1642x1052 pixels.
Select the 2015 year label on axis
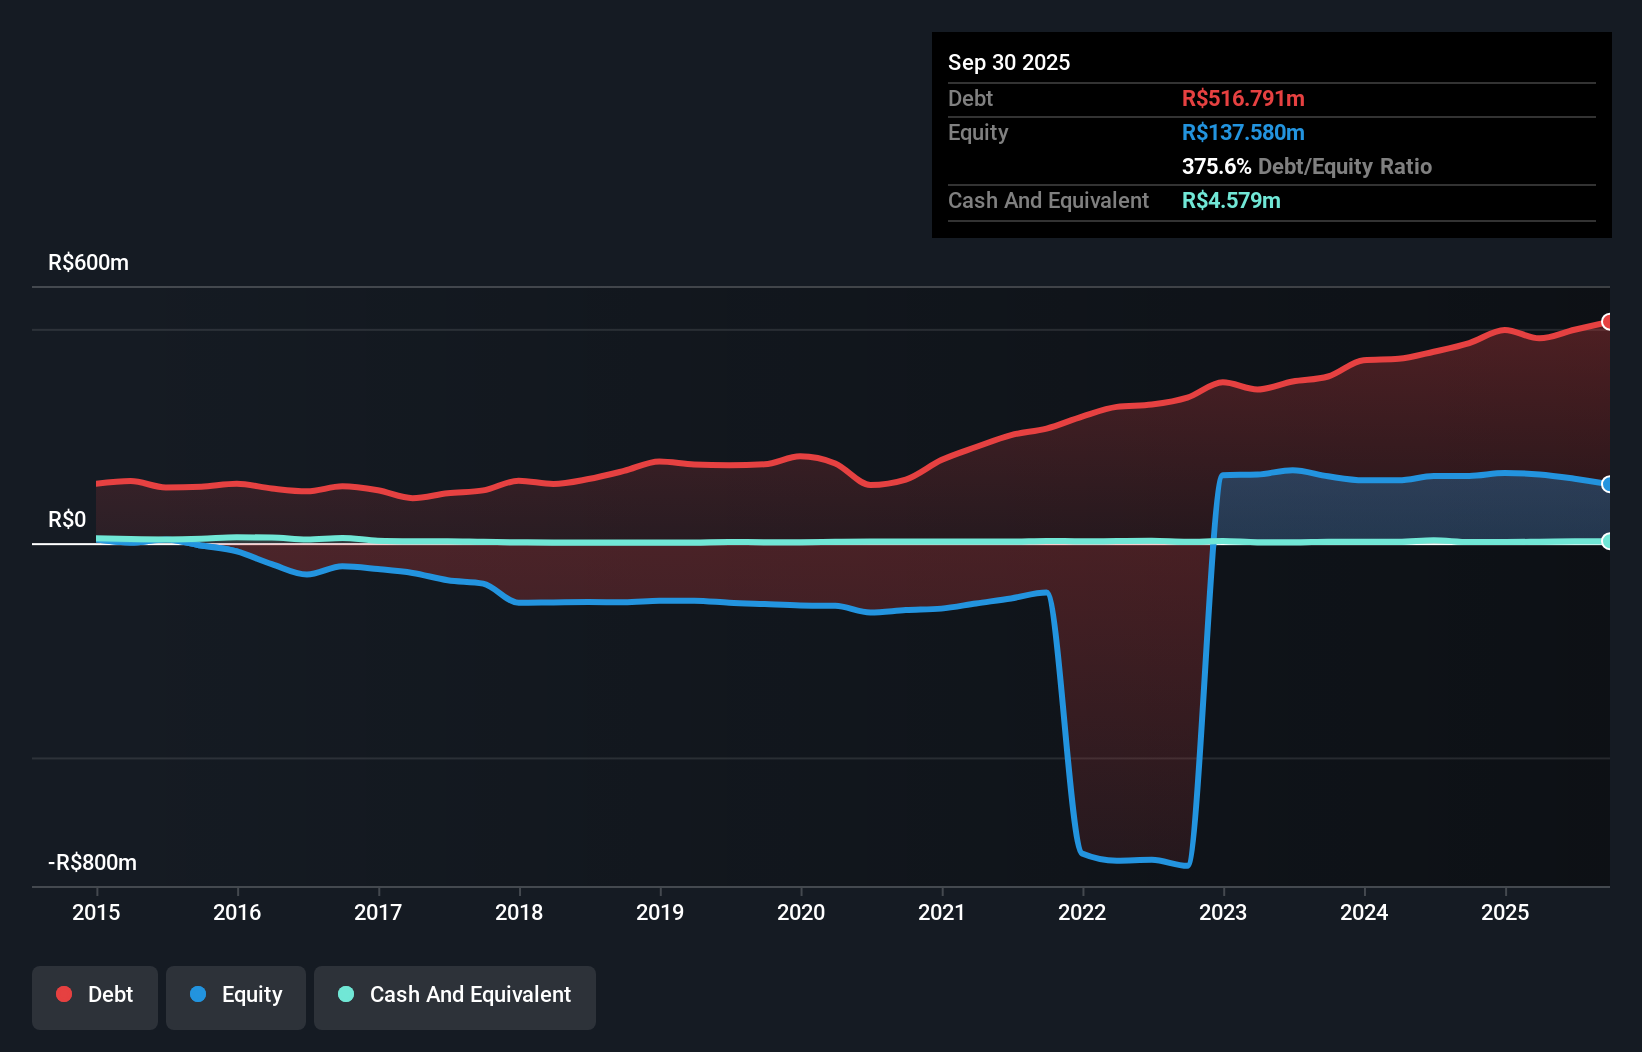click(x=96, y=912)
